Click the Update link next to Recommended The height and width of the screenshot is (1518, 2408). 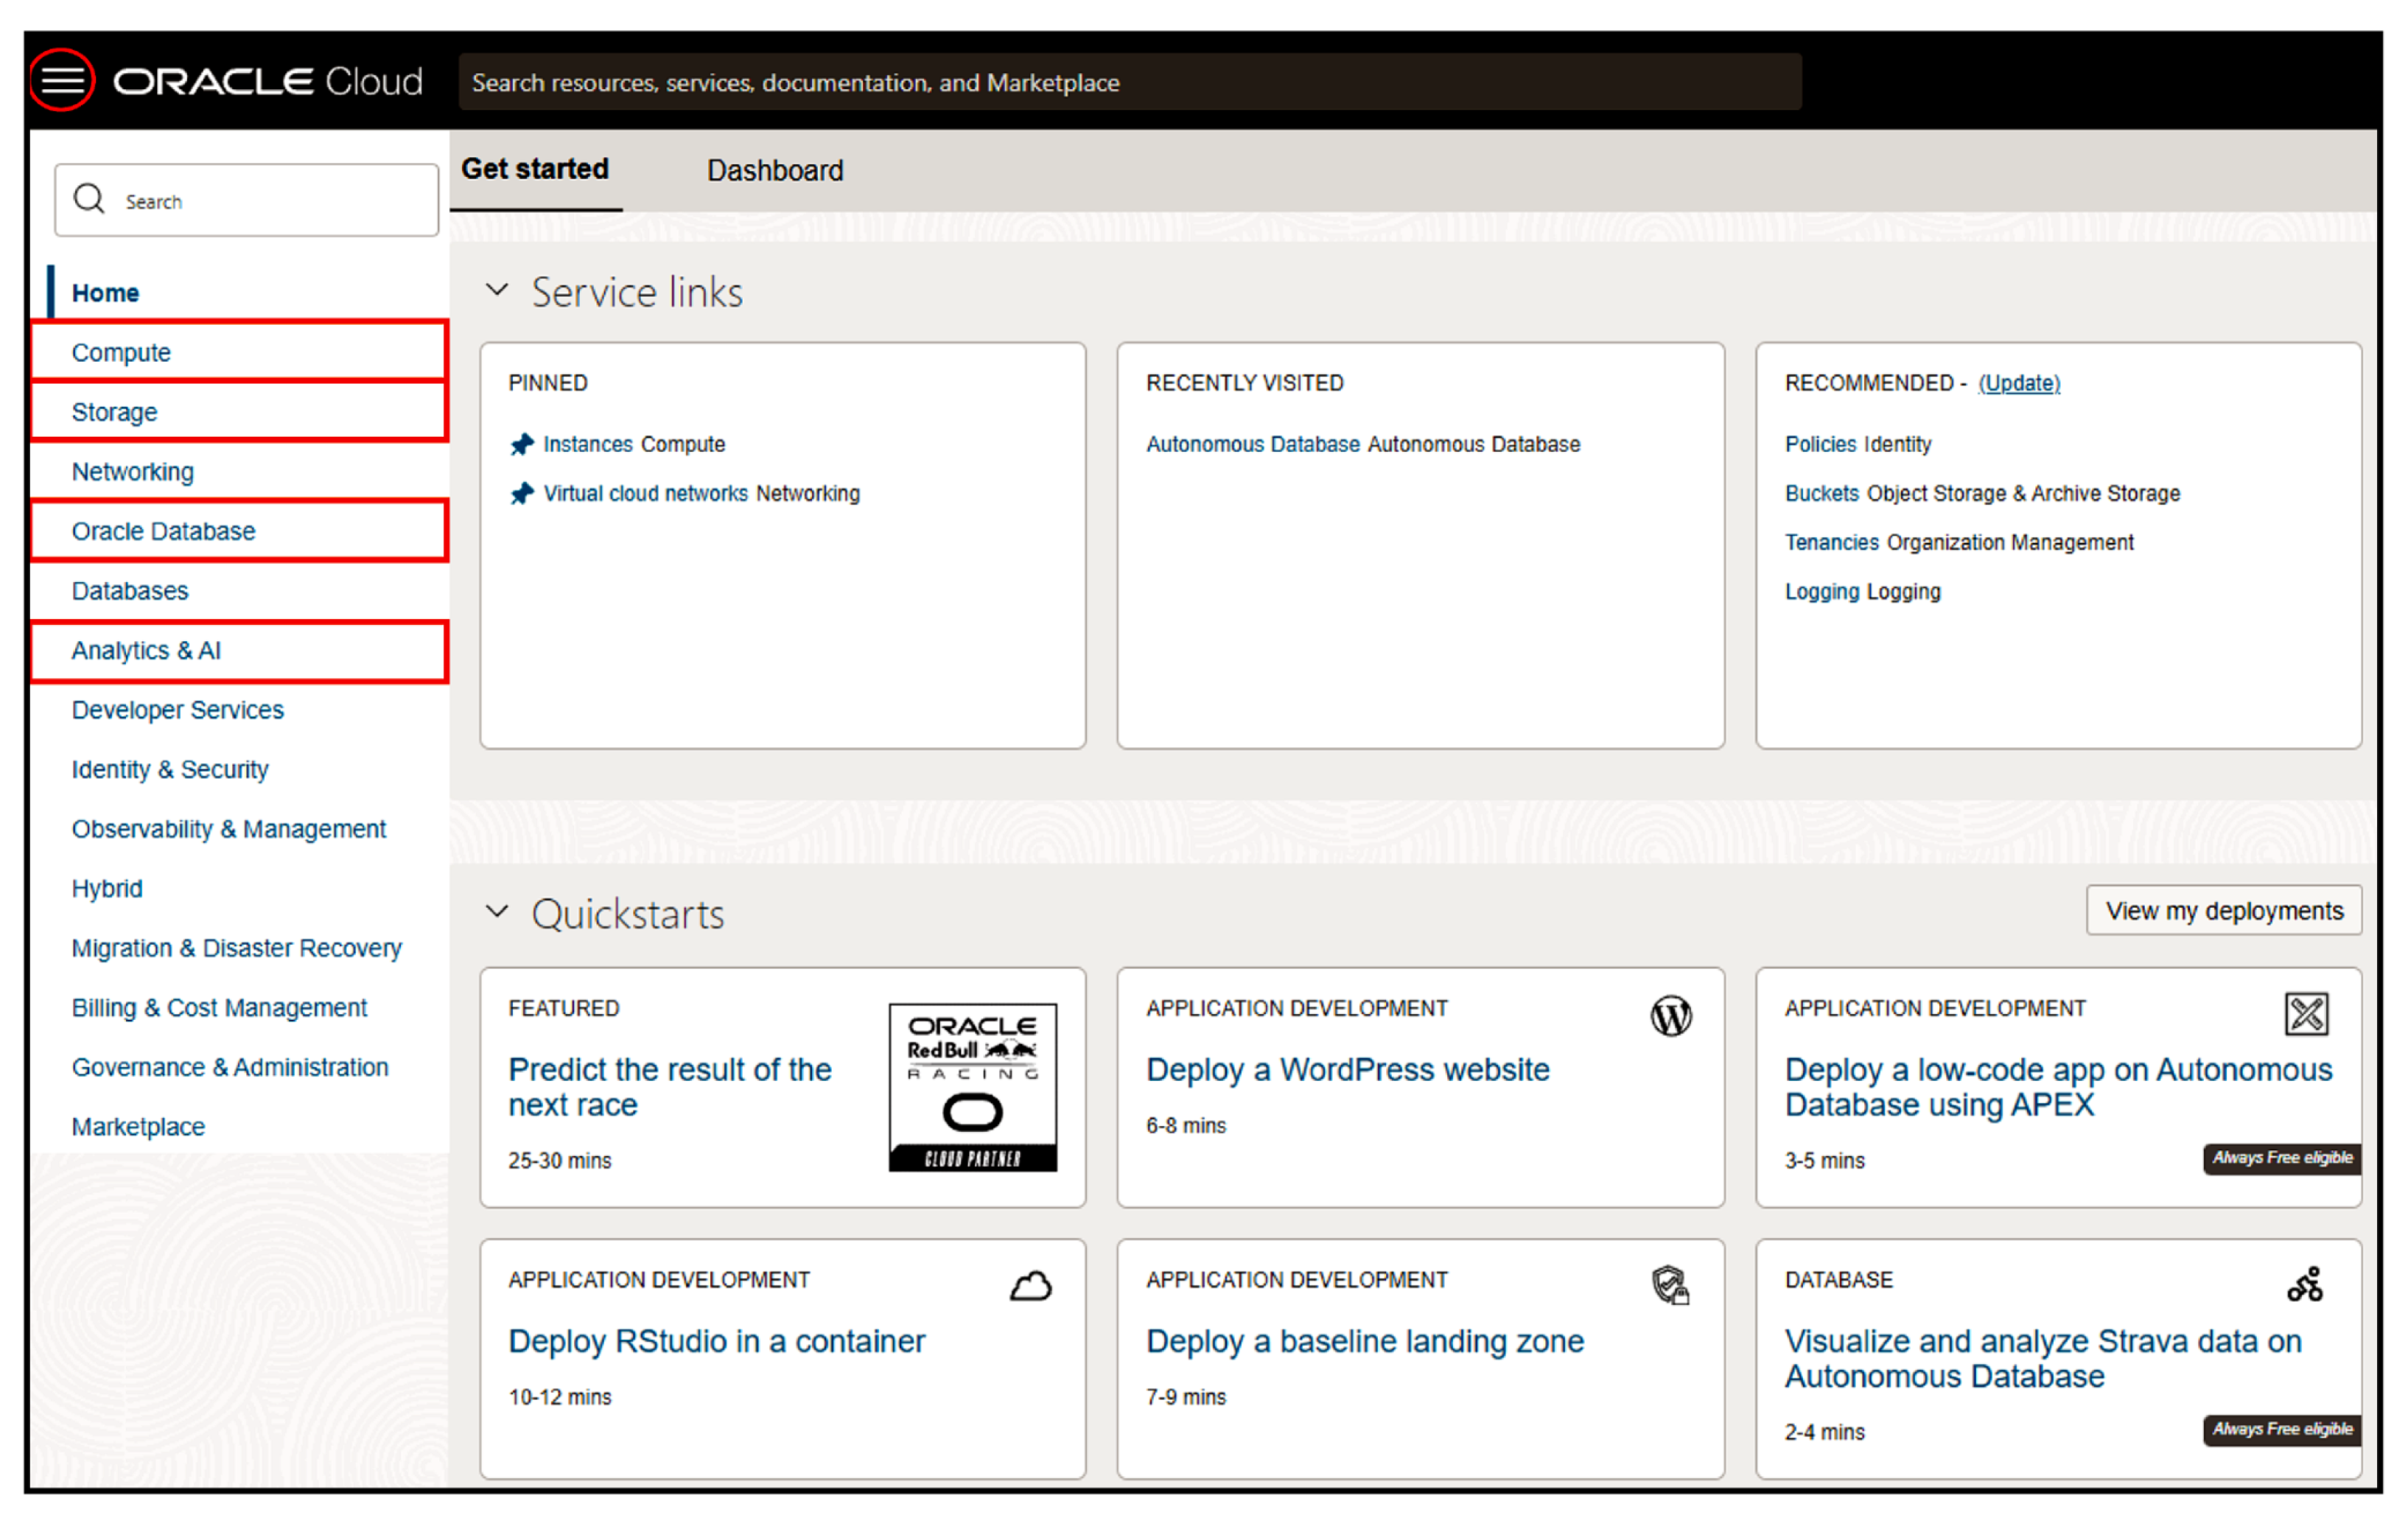2019,383
